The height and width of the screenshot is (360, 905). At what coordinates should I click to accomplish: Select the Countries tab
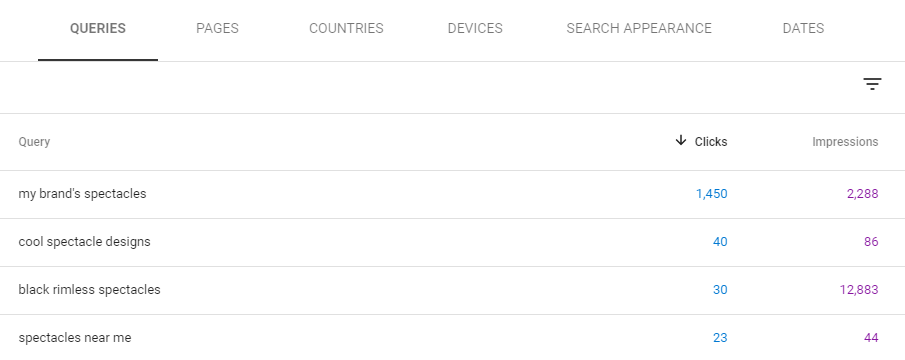point(346,28)
